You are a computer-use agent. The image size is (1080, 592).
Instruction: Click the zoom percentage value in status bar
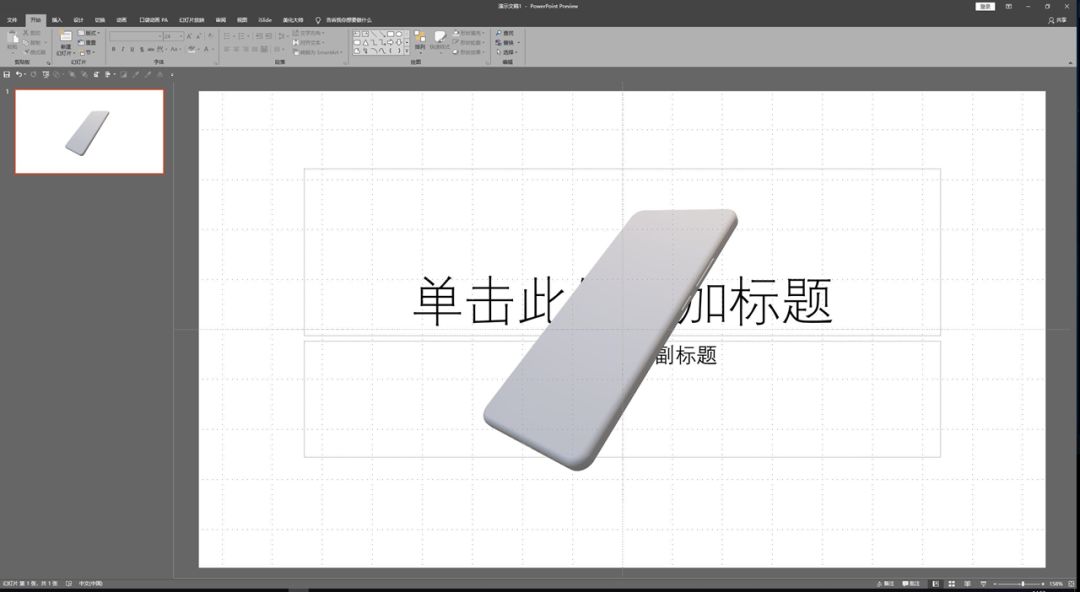tap(1056, 584)
